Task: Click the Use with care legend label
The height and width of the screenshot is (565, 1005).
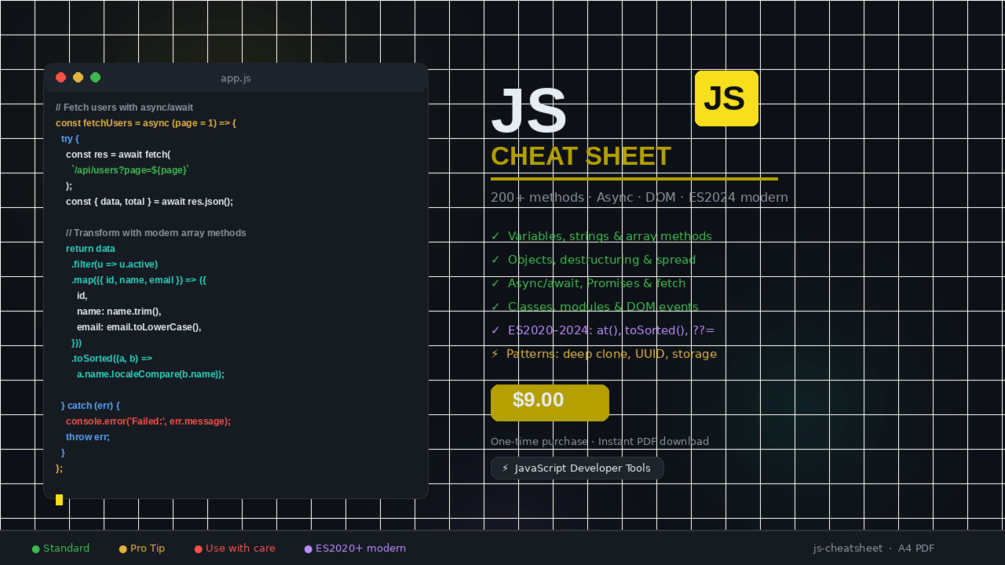Action: pyautogui.click(x=240, y=548)
